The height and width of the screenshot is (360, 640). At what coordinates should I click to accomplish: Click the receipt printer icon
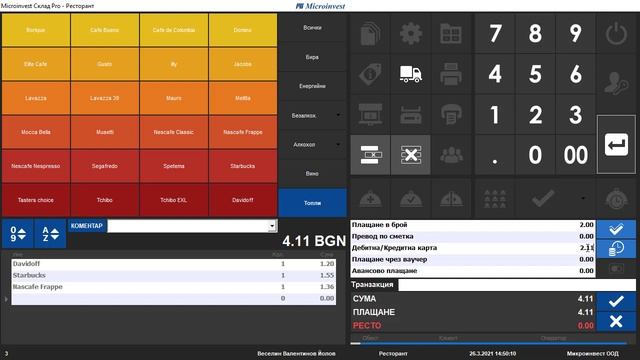[451, 114]
